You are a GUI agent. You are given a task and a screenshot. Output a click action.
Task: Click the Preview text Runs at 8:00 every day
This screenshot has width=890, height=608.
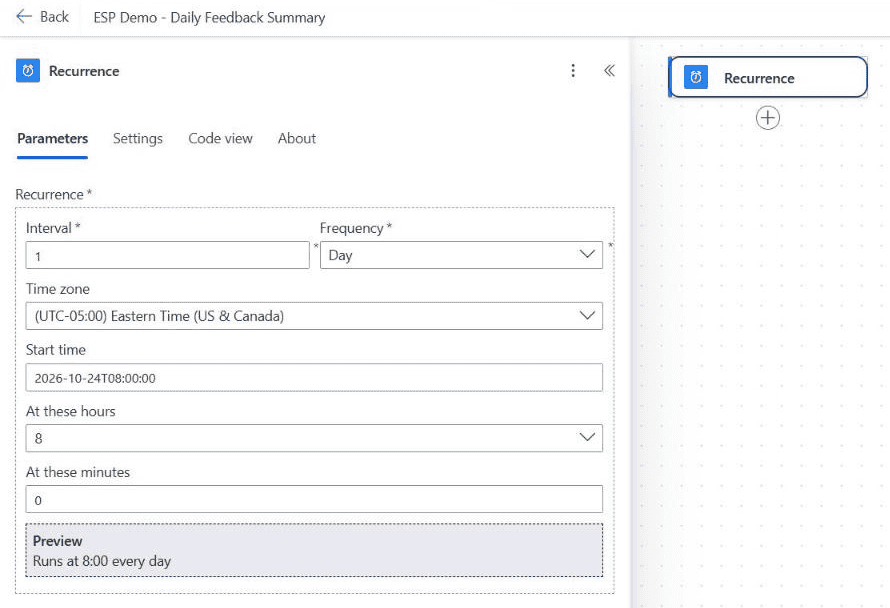point(102,561)
